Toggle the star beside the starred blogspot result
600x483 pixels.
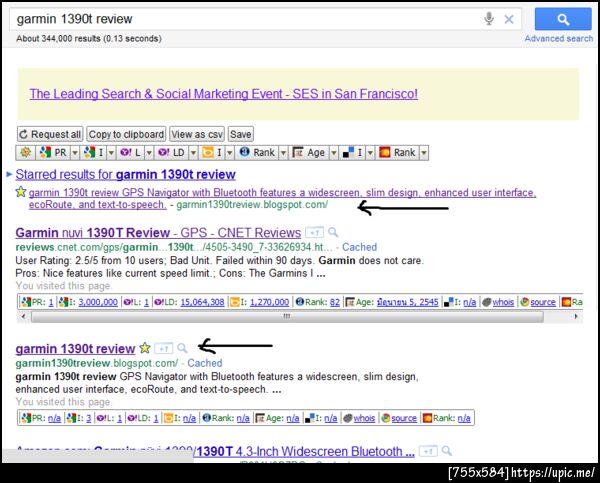(21, 192)
